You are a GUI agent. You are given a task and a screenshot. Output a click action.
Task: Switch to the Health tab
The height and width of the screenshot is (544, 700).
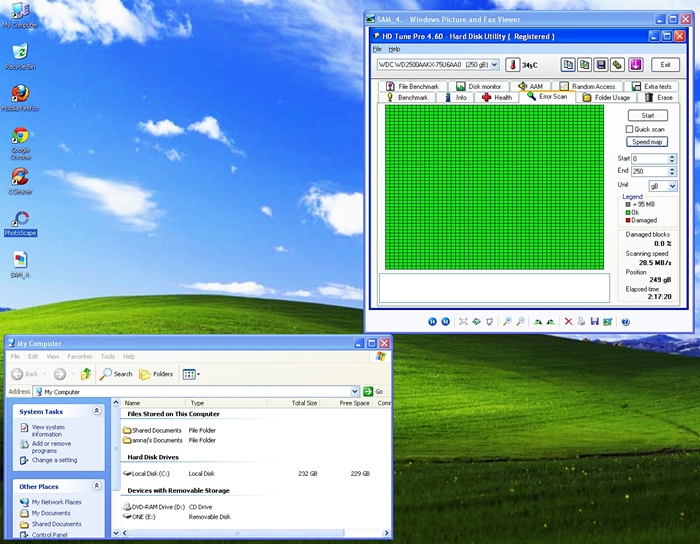(497, 97)
